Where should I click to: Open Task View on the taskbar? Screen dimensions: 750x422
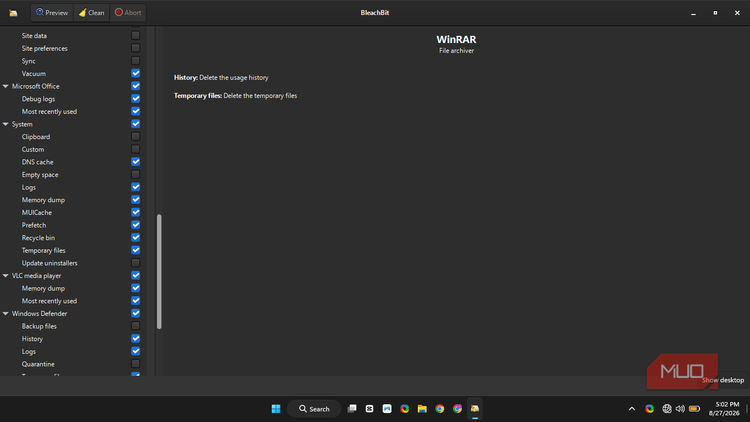352,409
